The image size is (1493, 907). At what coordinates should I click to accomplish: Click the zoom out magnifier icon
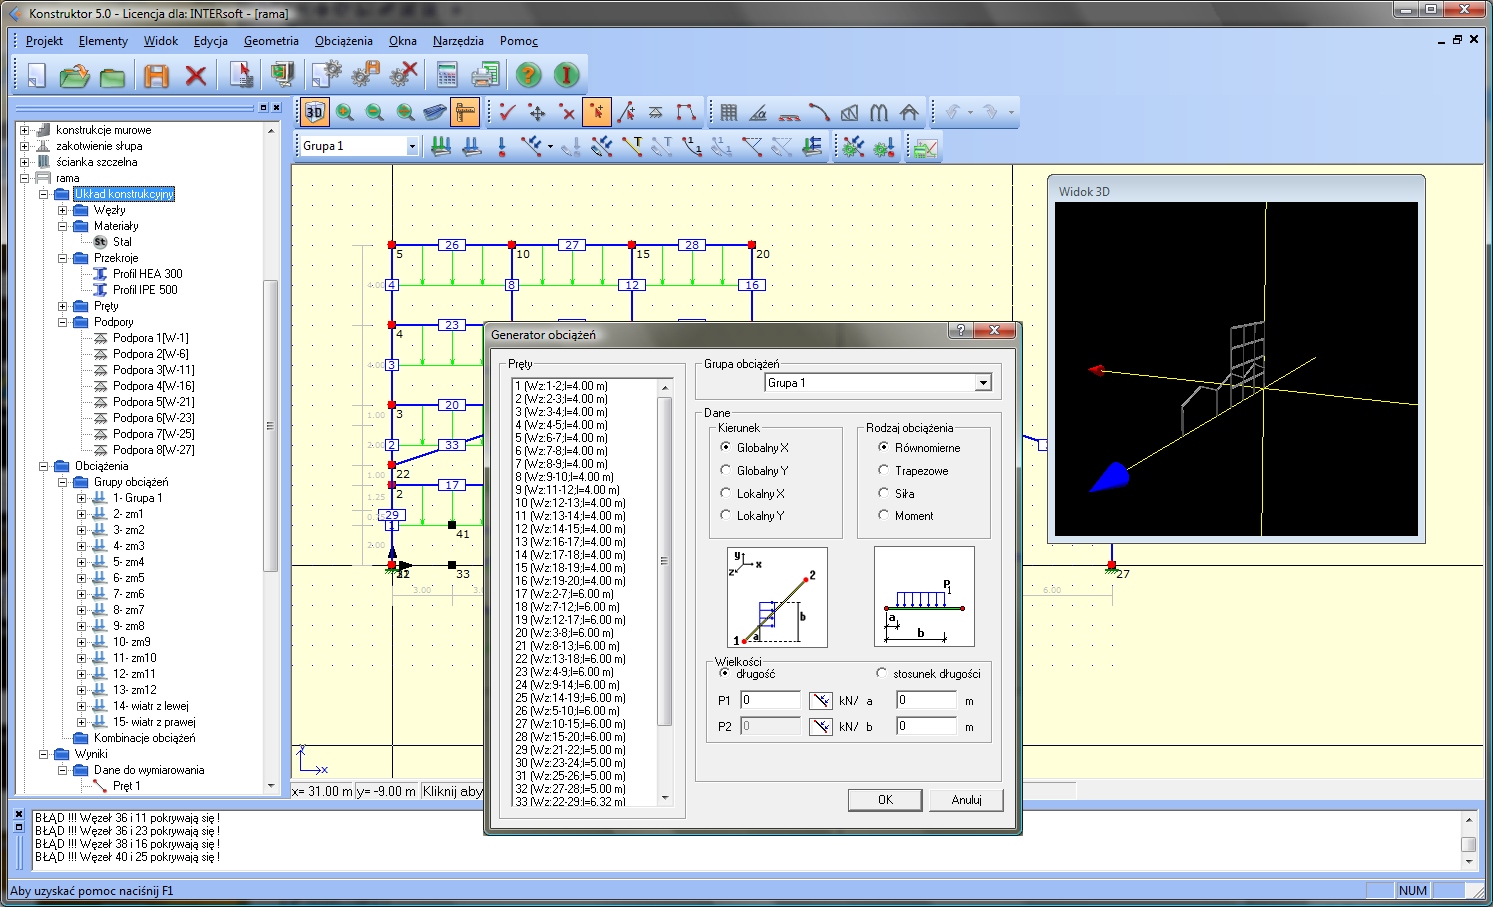tap(375, 112)
